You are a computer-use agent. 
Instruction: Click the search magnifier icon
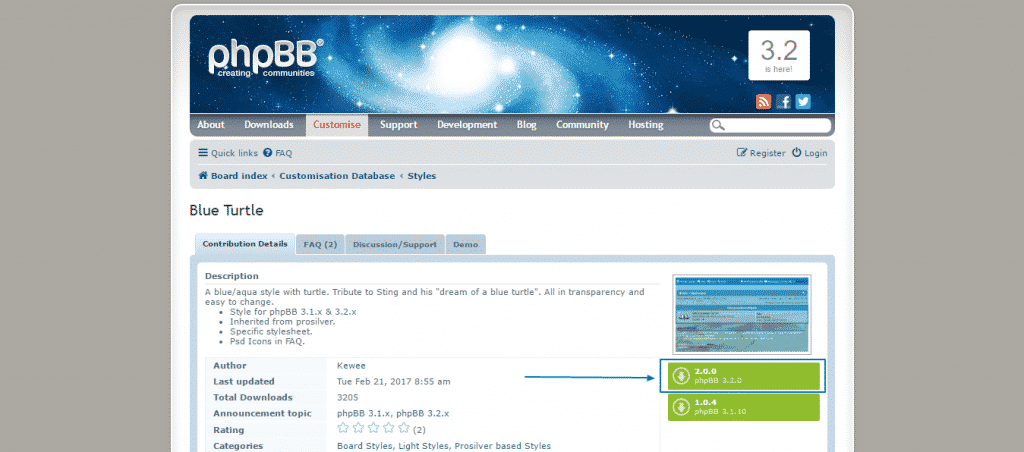tap(717, 126)
